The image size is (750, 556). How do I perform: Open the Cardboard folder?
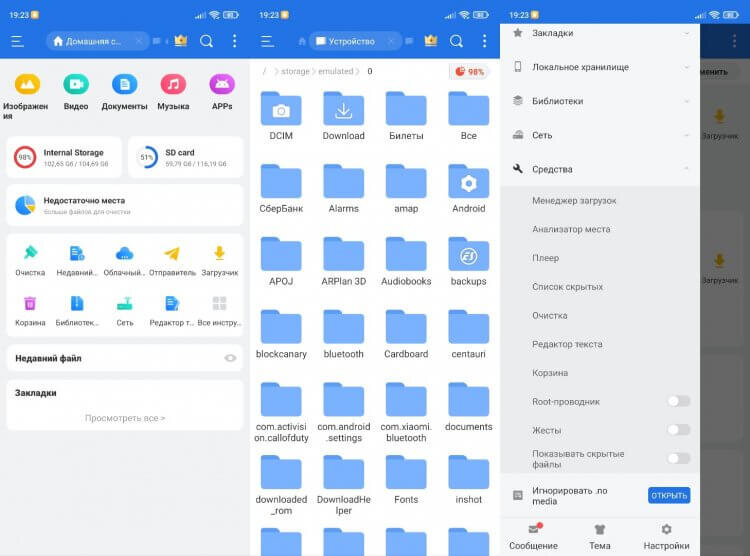(406, 333)
